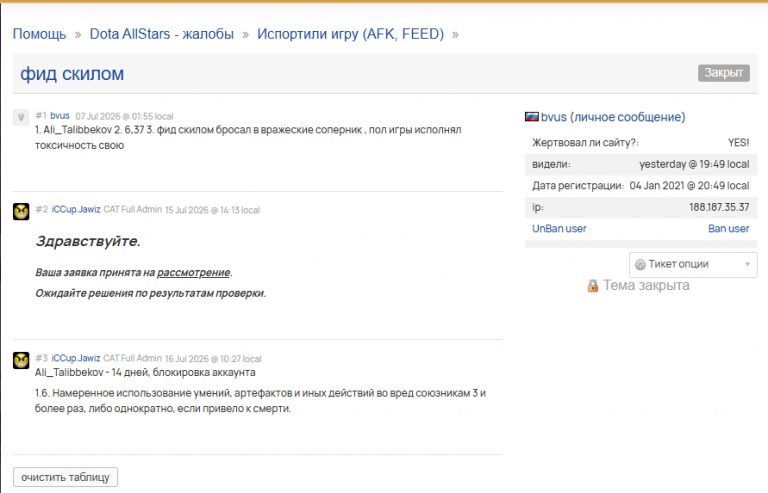The height and width of the screenshot is (493, 768).
Task: Click the #3 post number anchor
Action: coord(41,358)
